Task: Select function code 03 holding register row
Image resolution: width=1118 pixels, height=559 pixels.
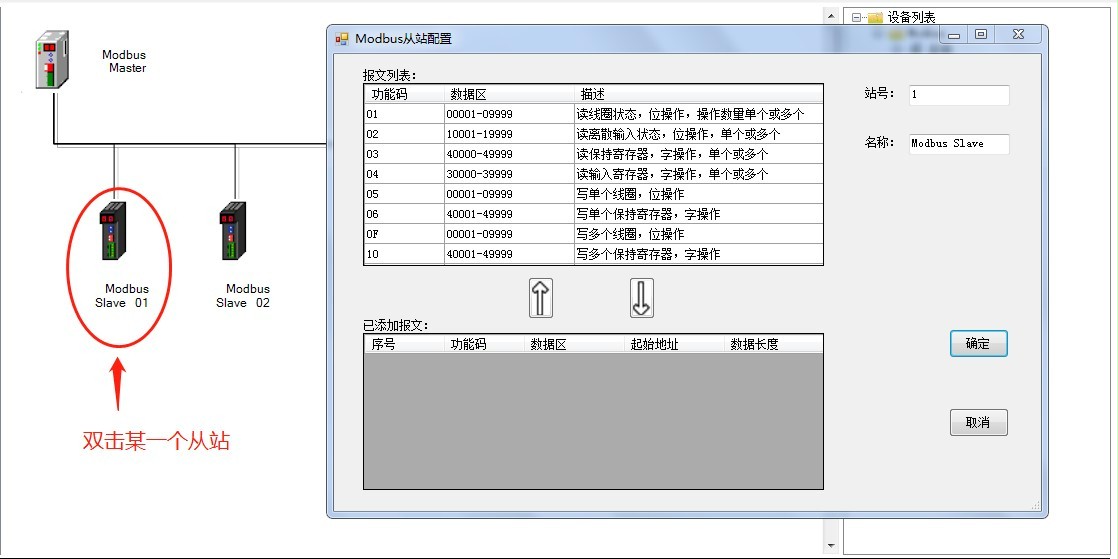Action: [593, 154]
